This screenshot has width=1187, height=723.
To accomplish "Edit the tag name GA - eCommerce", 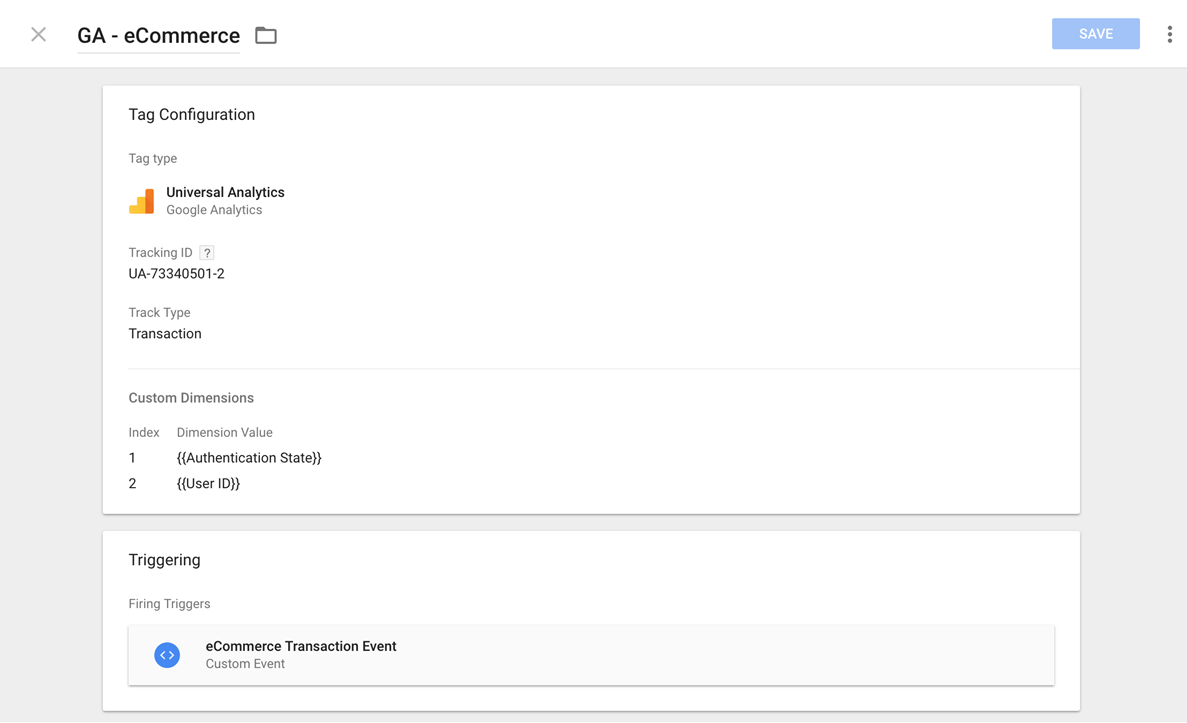I will tap(158, 36).
